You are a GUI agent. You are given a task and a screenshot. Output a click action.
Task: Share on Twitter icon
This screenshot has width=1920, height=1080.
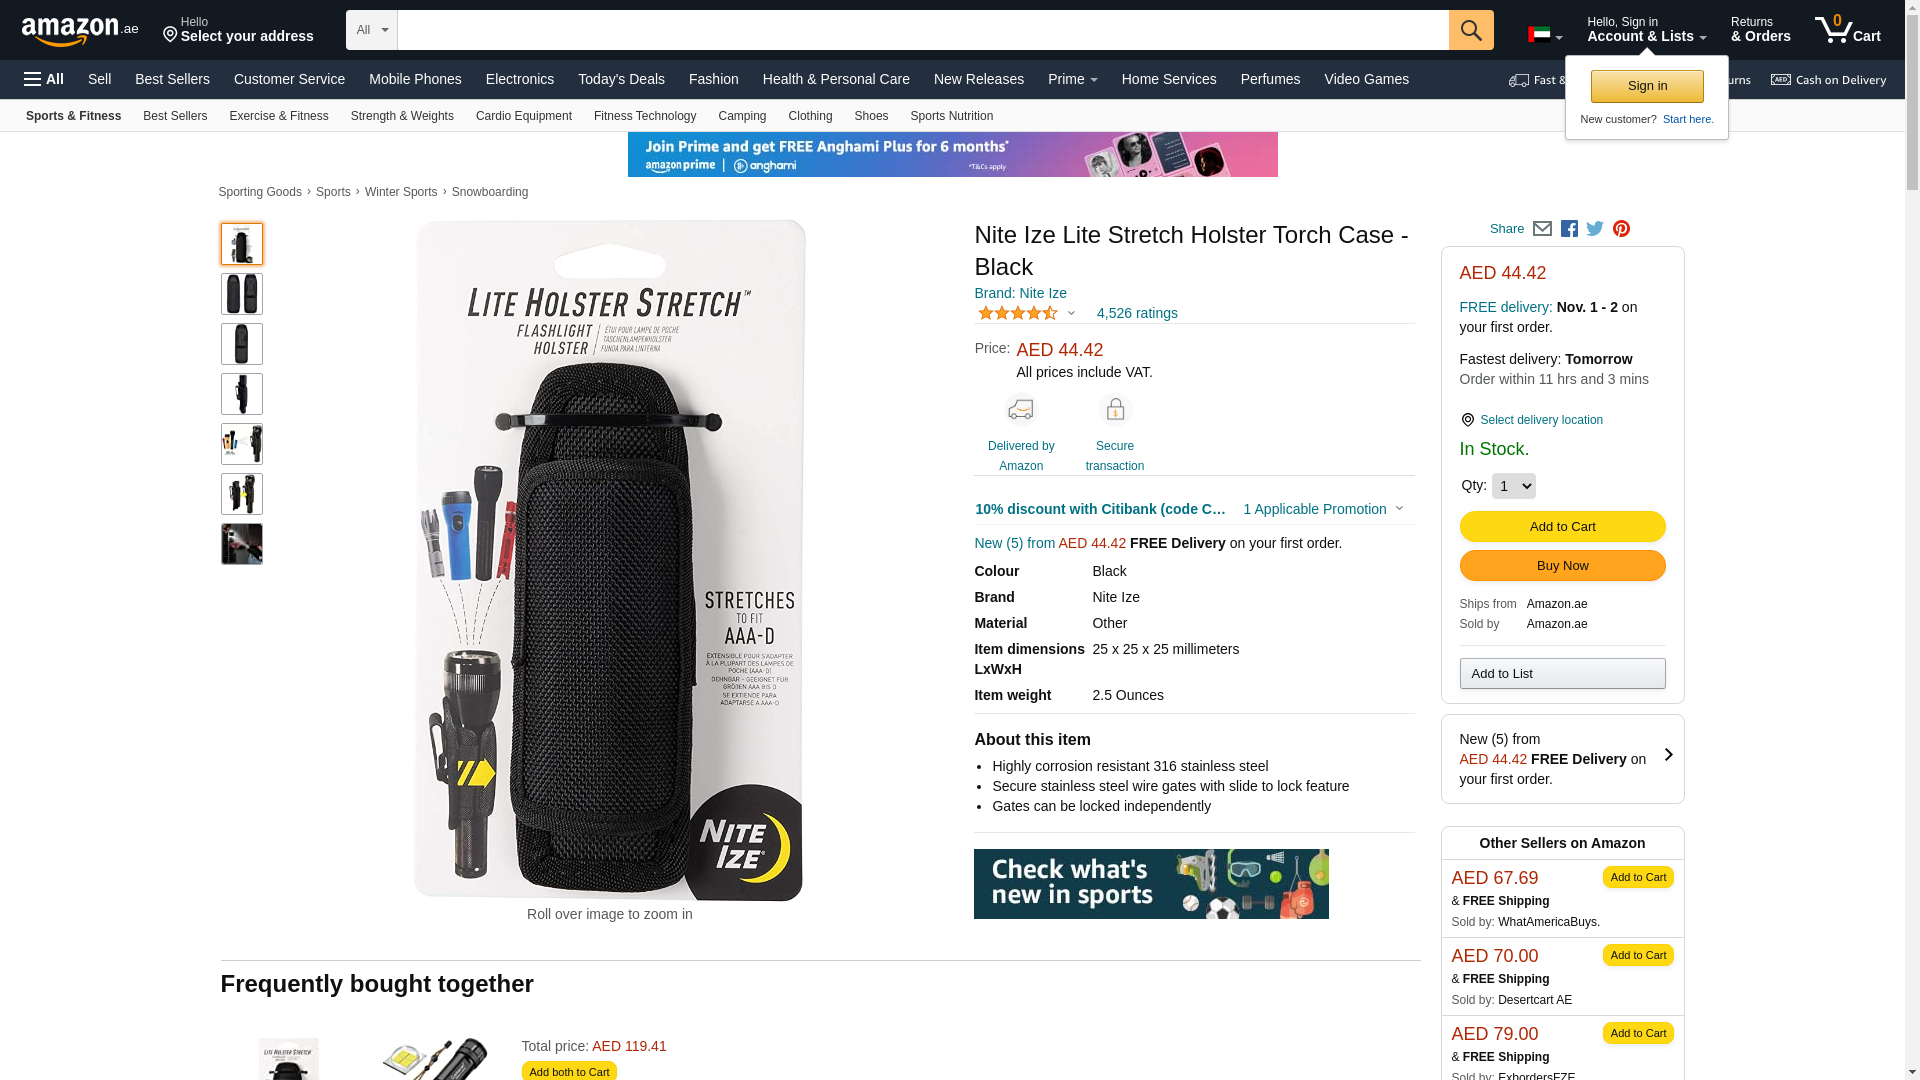(x=1595, y=229)
